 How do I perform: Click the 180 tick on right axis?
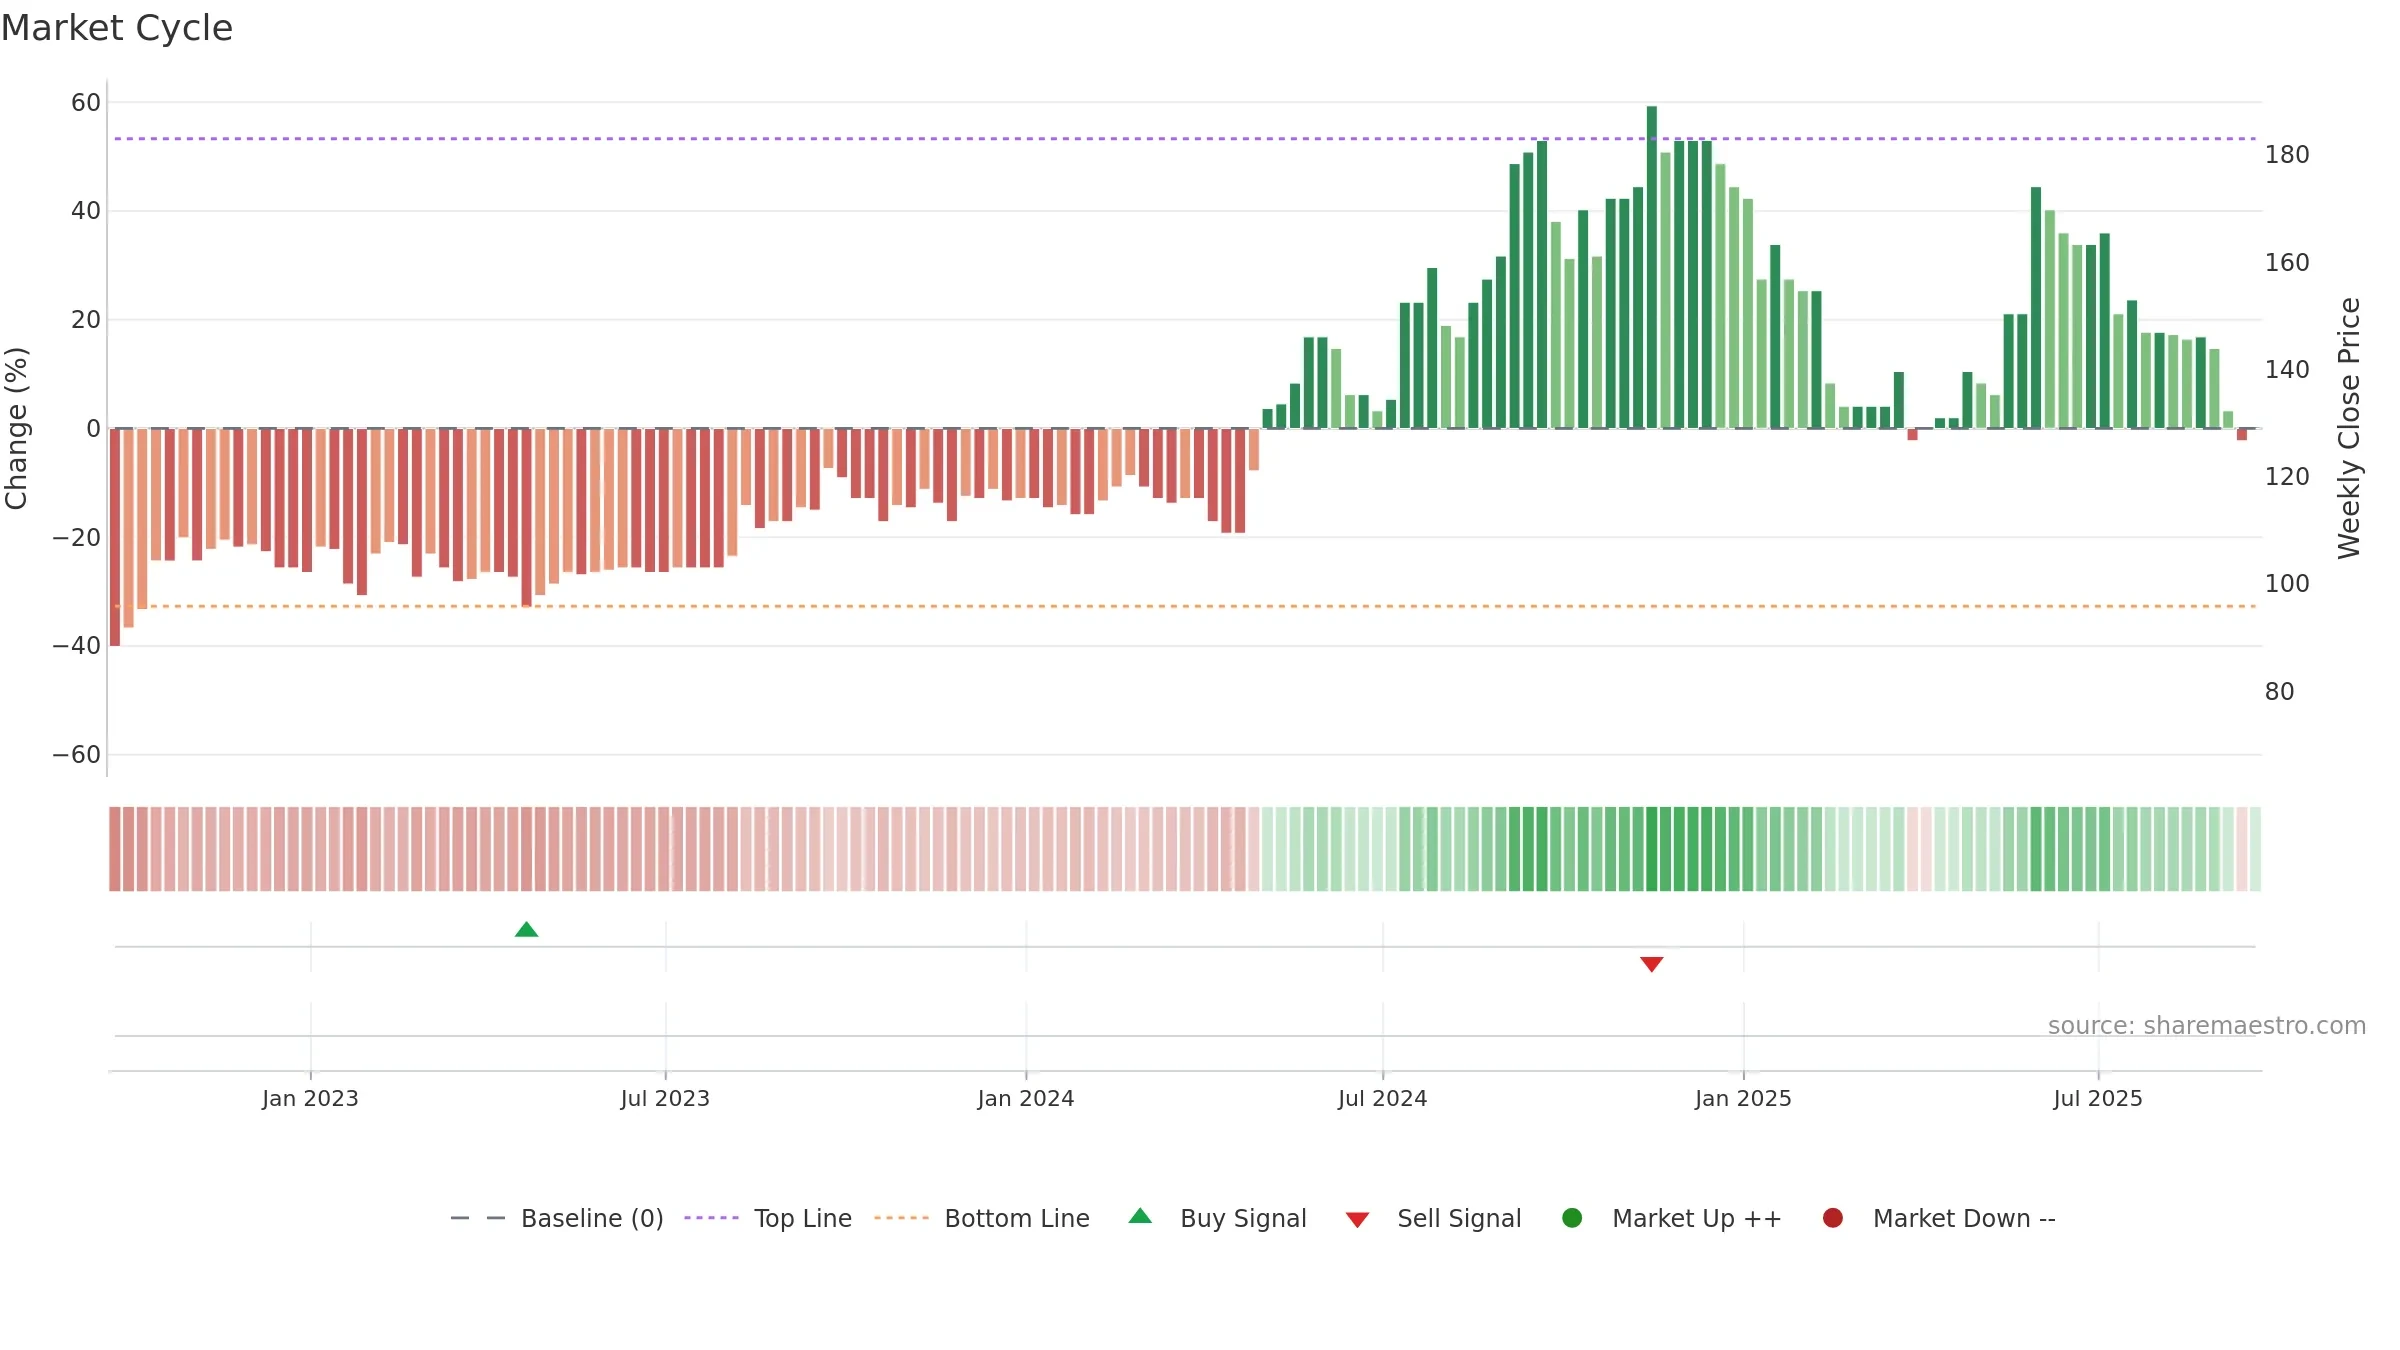click(2287, 155)
